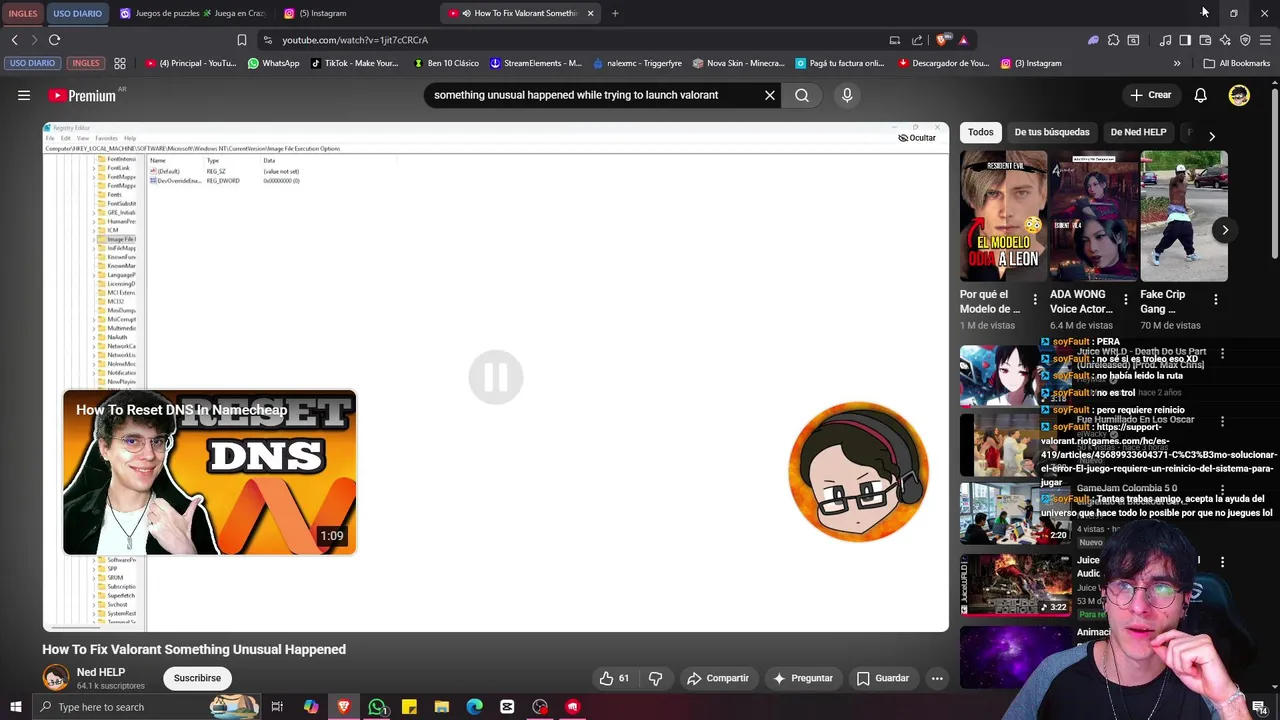Resume the video with center pause overlay

pyautogui.click(x=496, y=377)
